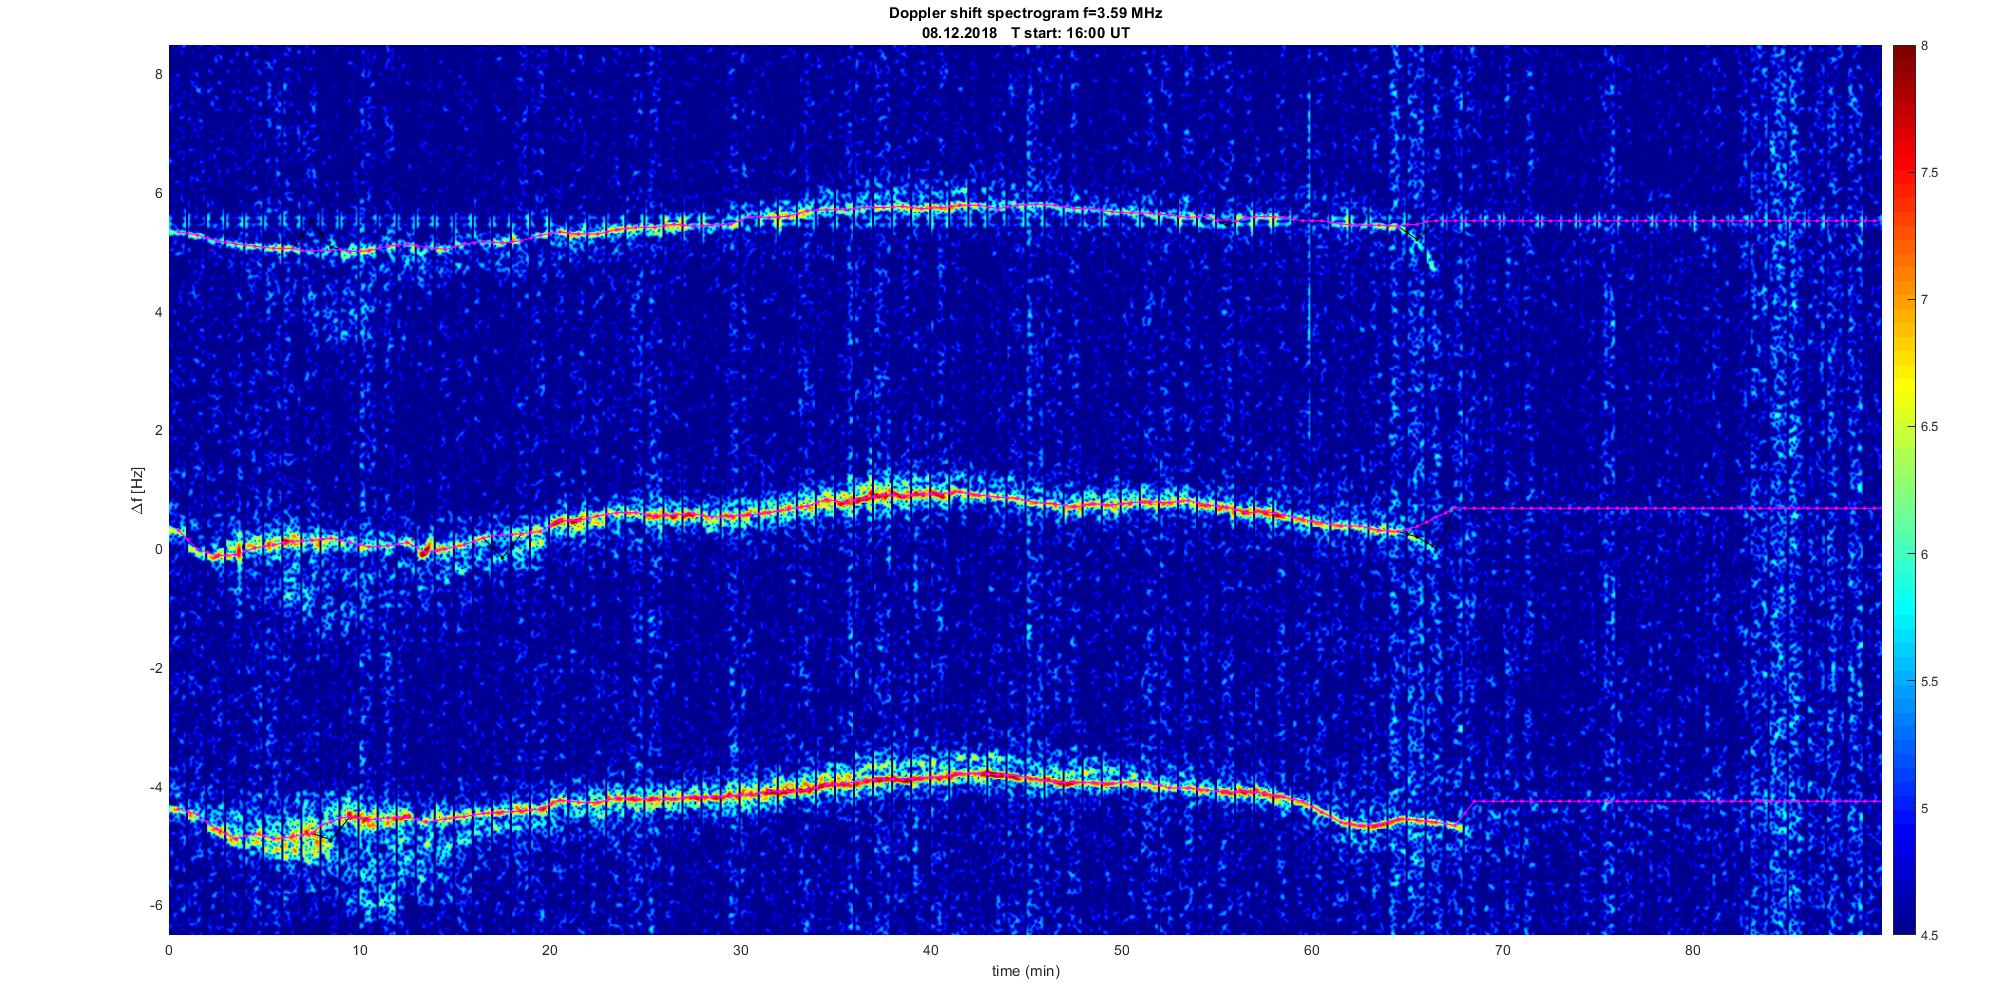Click the y-axis tick label '4'
Viewport: 2000px width, 1003px height.
[x=158, y=312]
